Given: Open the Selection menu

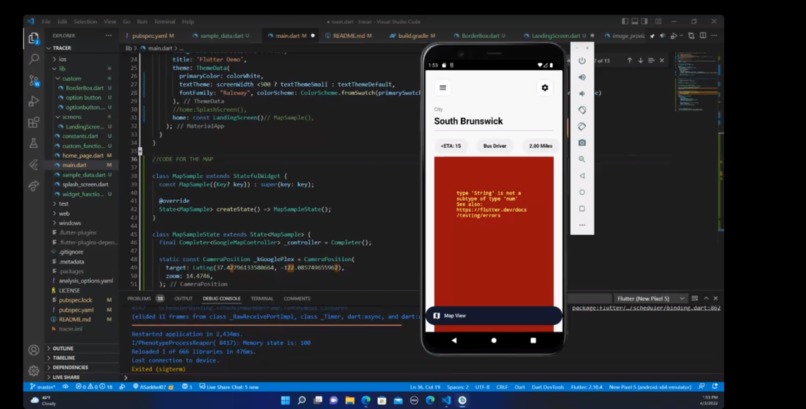Looking at the screenshot, I should (x=85, y=22).
